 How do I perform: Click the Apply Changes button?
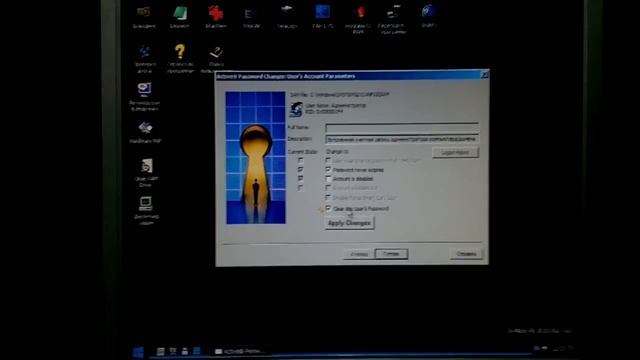[x=349, y=223]
